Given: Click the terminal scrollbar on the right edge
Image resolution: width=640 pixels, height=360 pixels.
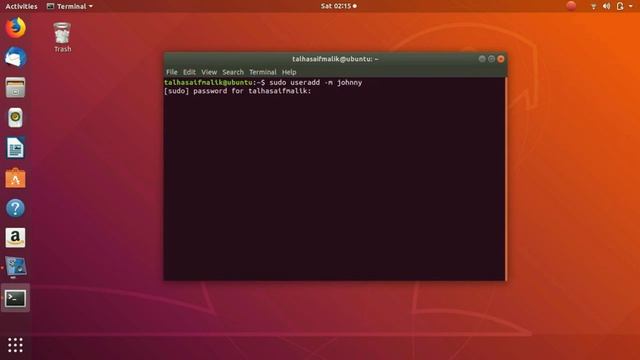Looking at the screenshot, I should [506, 179].
